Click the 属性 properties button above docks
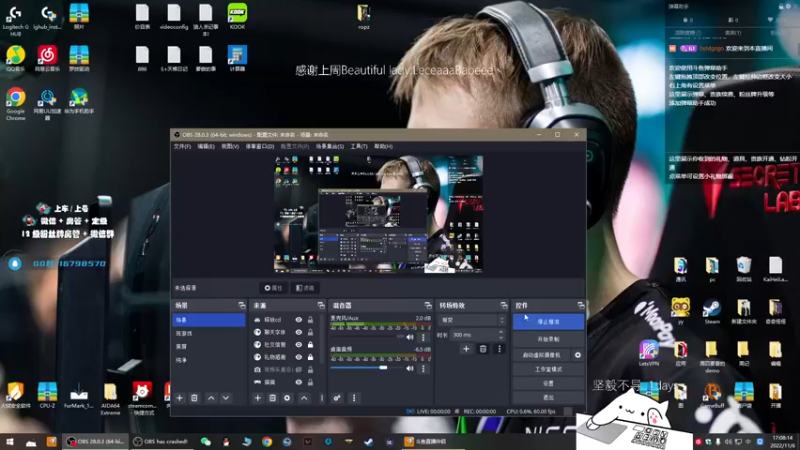The height and width of the screenshot is (450, 800). pyautogui.click(x=273, y=288)
